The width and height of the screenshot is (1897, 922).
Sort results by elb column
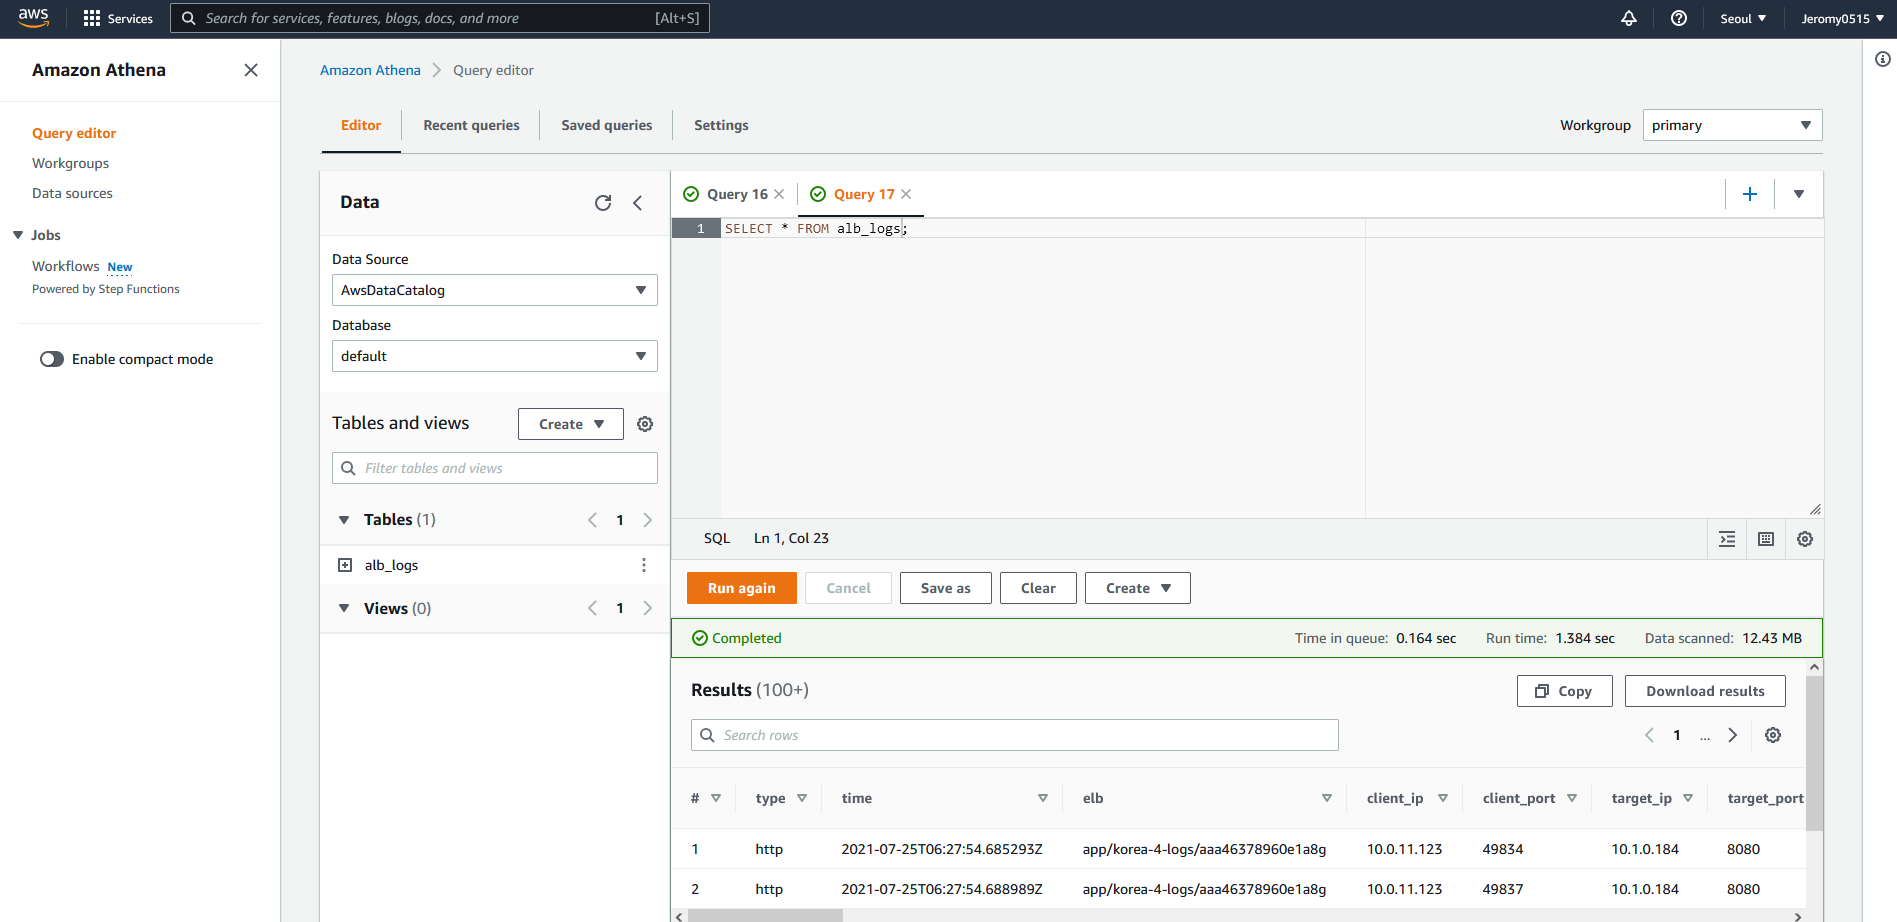1327,798
